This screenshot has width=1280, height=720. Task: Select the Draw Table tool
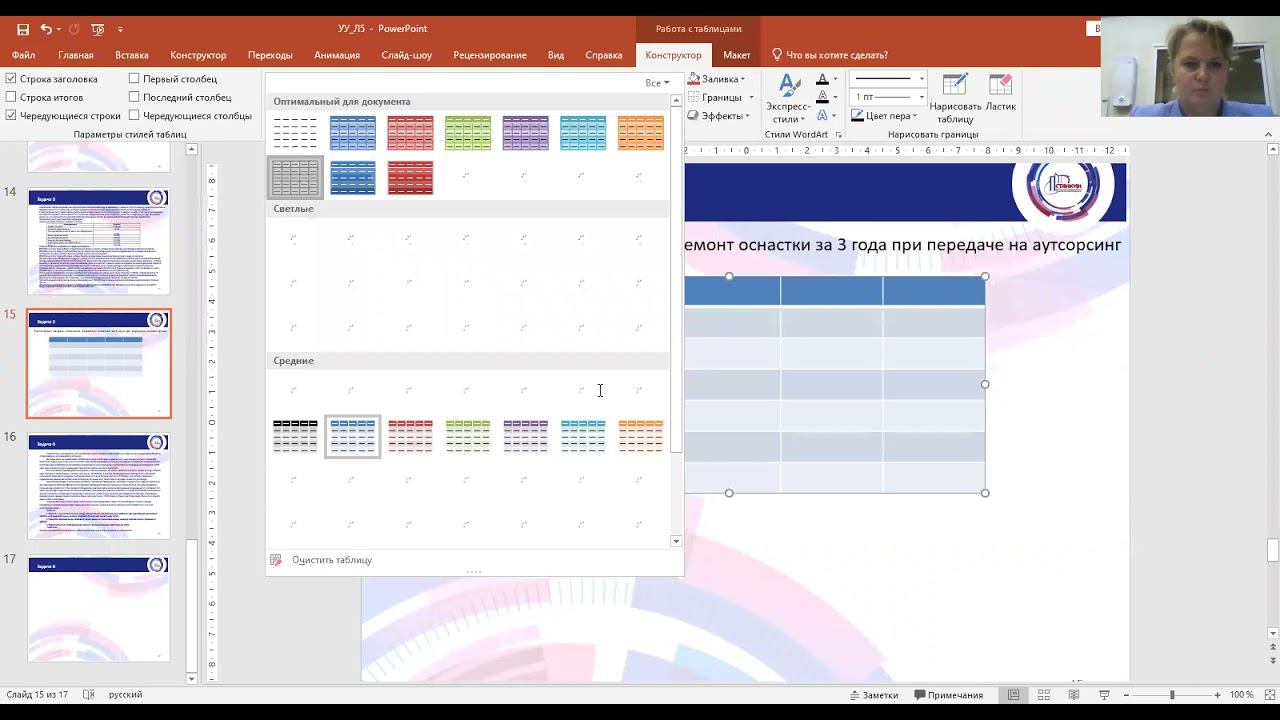(x=955, y=98)
